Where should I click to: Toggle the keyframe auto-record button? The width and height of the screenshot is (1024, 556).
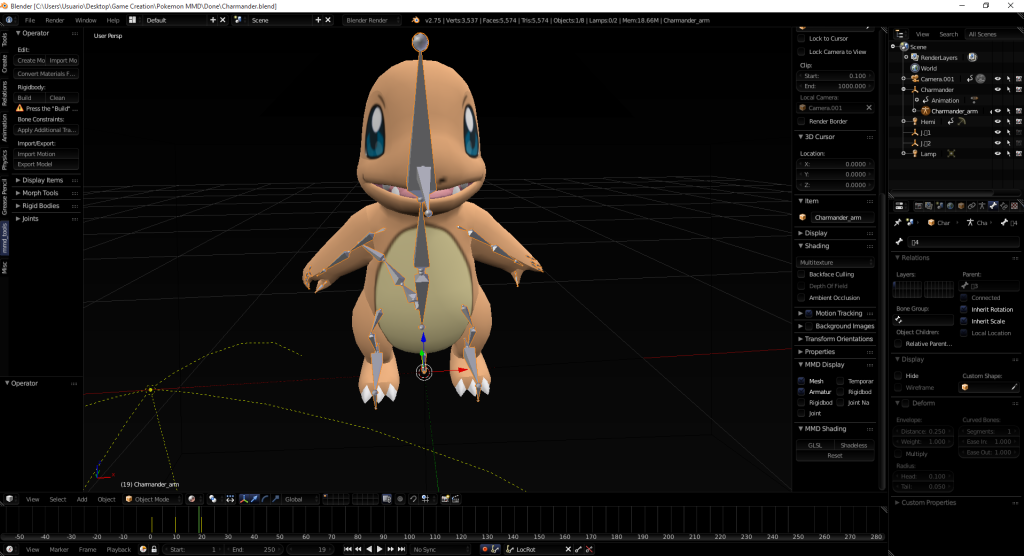pyautogui.click(x=485, y=549)
